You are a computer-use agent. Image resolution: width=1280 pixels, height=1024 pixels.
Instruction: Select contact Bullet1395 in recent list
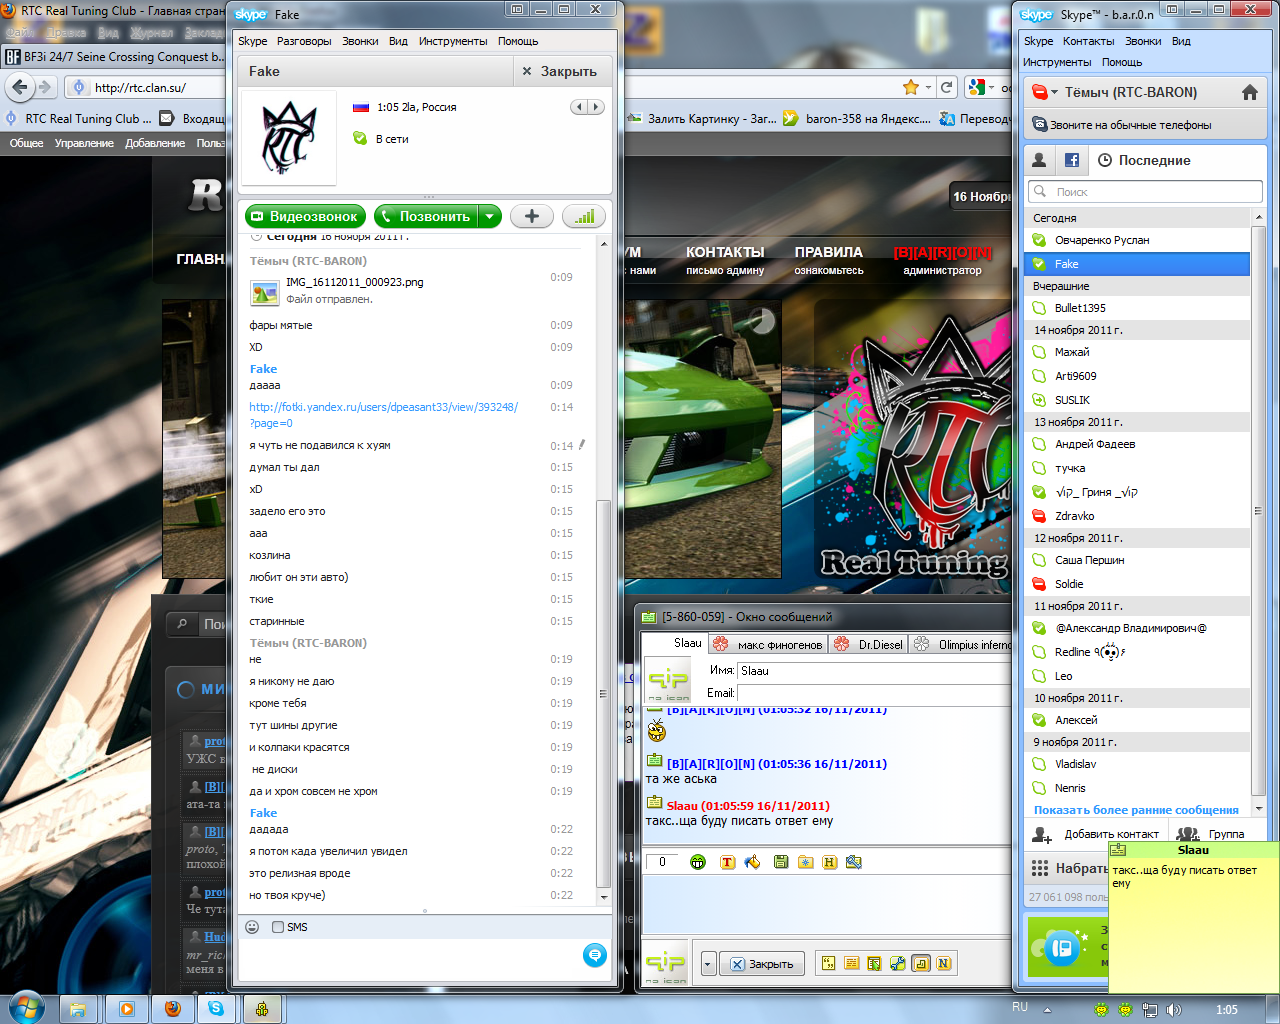[1138, 308]
